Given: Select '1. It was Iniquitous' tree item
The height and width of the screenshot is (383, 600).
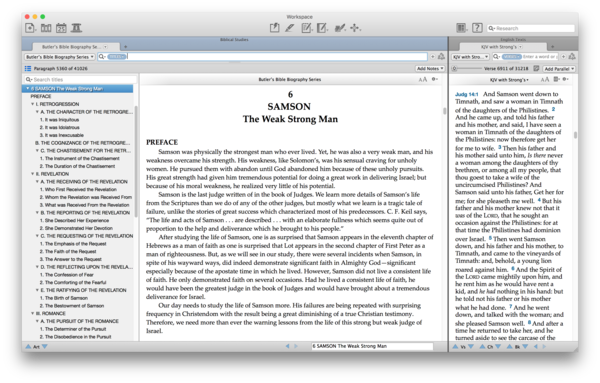Looking at the screenshot, I should click(59, 120).
